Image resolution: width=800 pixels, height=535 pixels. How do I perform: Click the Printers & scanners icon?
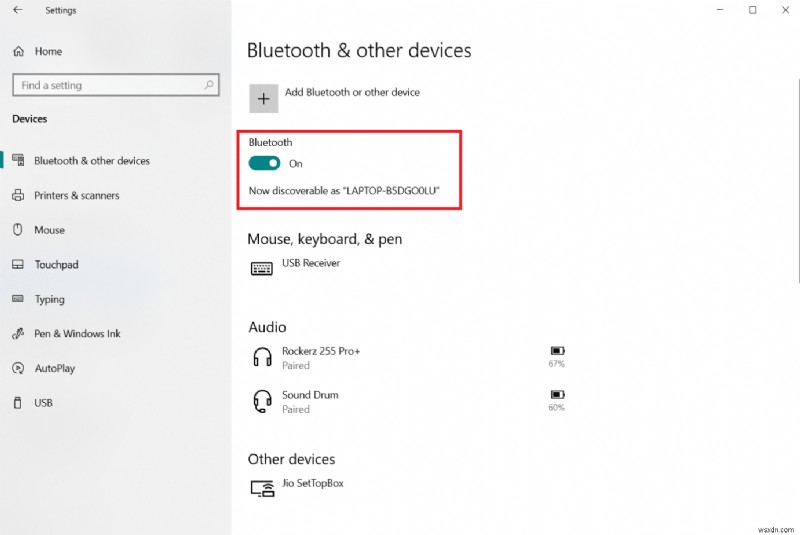(18, 195)
